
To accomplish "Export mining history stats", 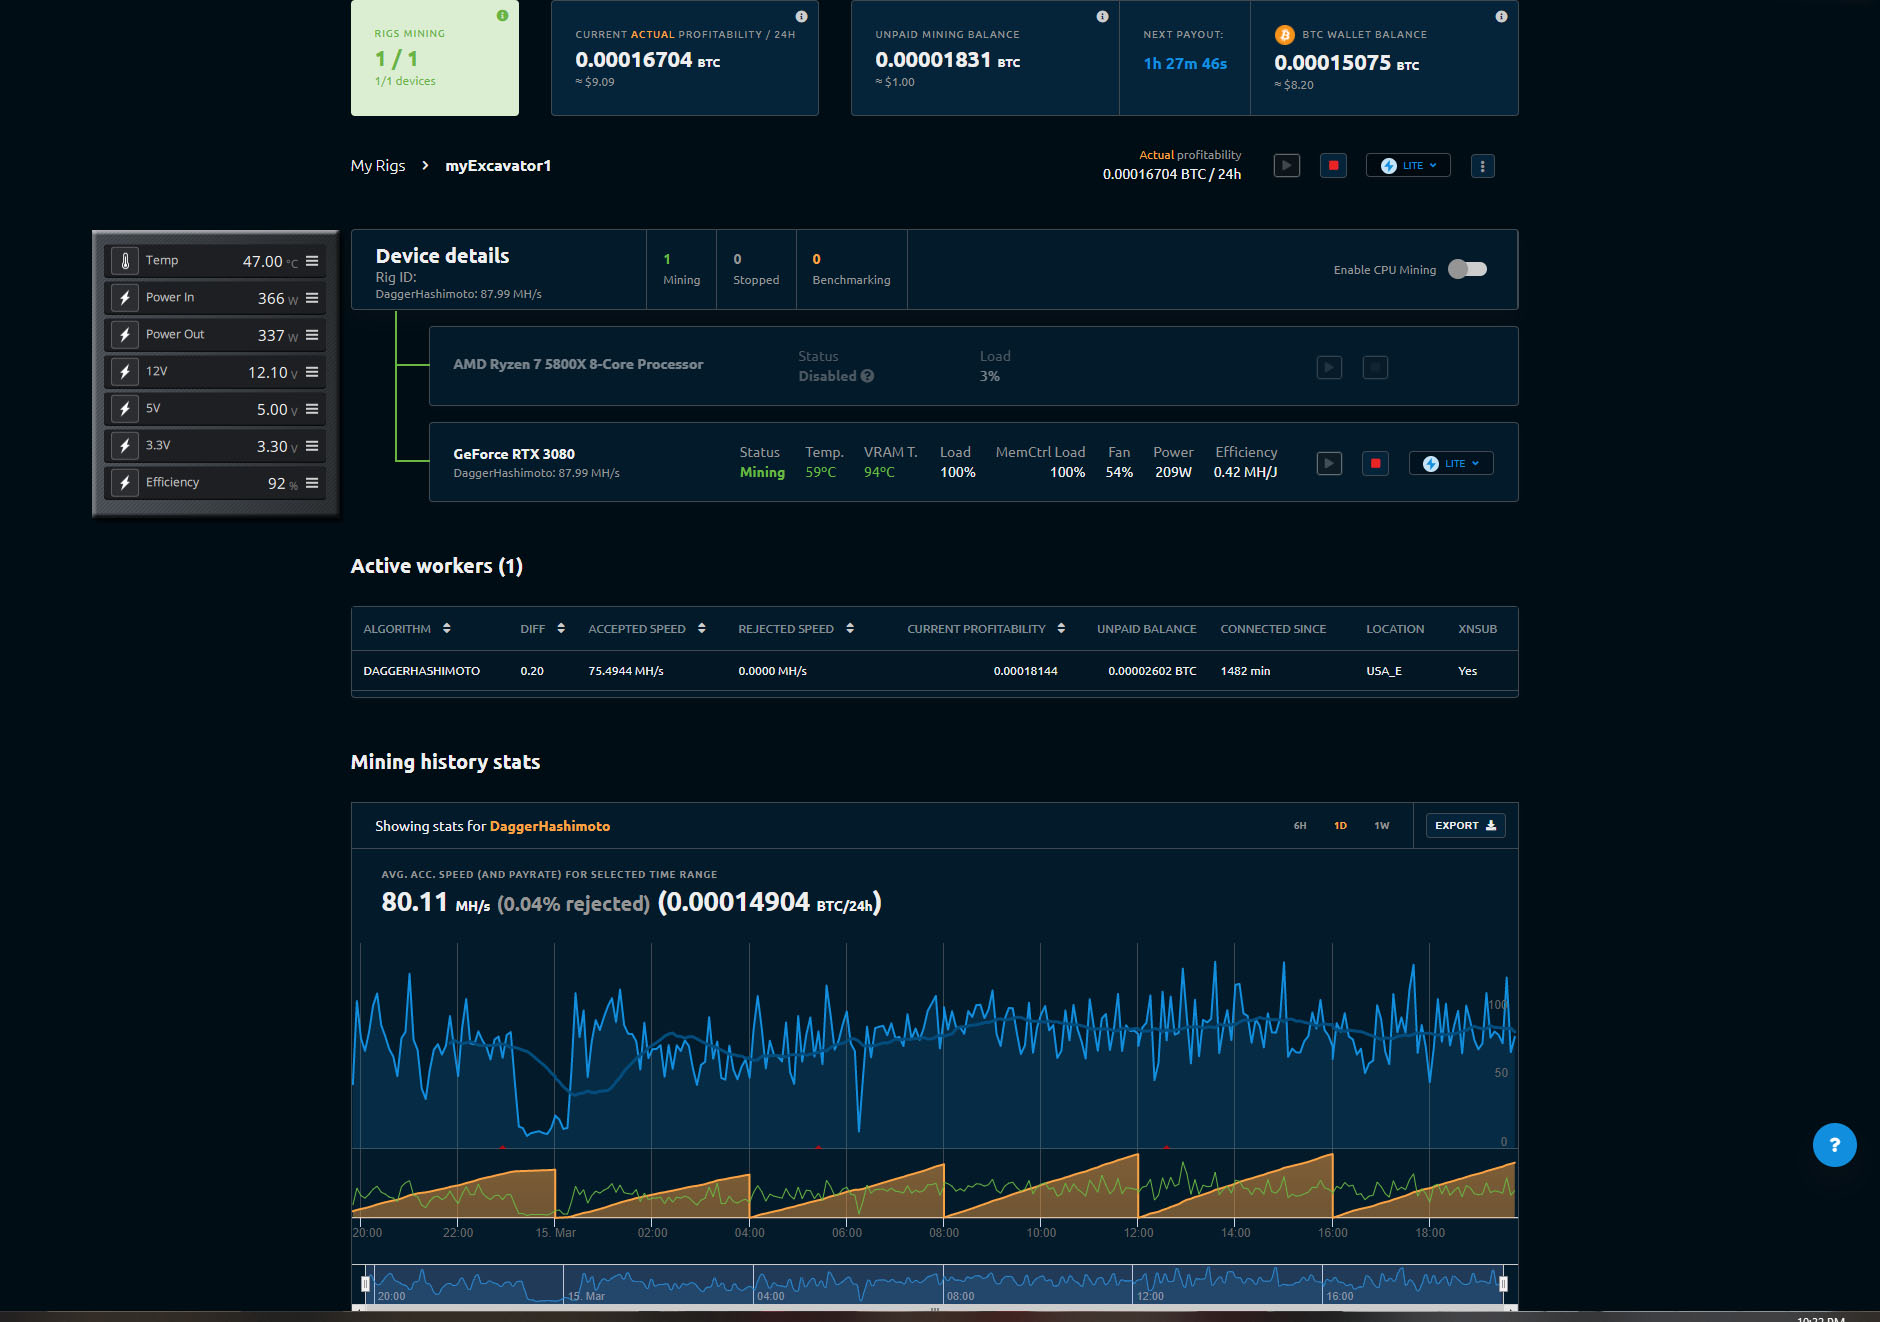I will 1465,826.
